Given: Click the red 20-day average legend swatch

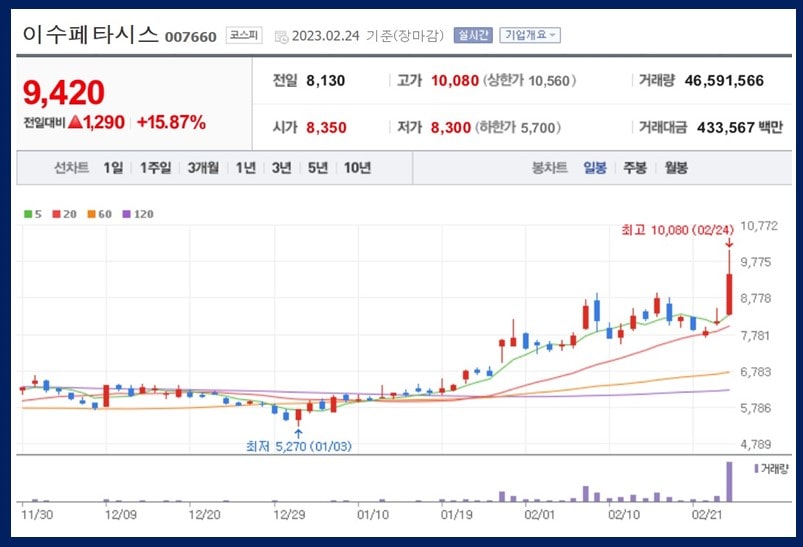Looking at the screenshot, I should tap(56, 214).
